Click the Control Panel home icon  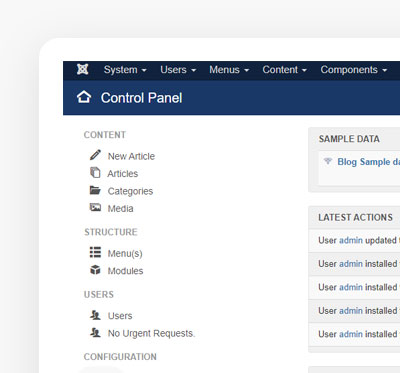click(x=84, y=97)
